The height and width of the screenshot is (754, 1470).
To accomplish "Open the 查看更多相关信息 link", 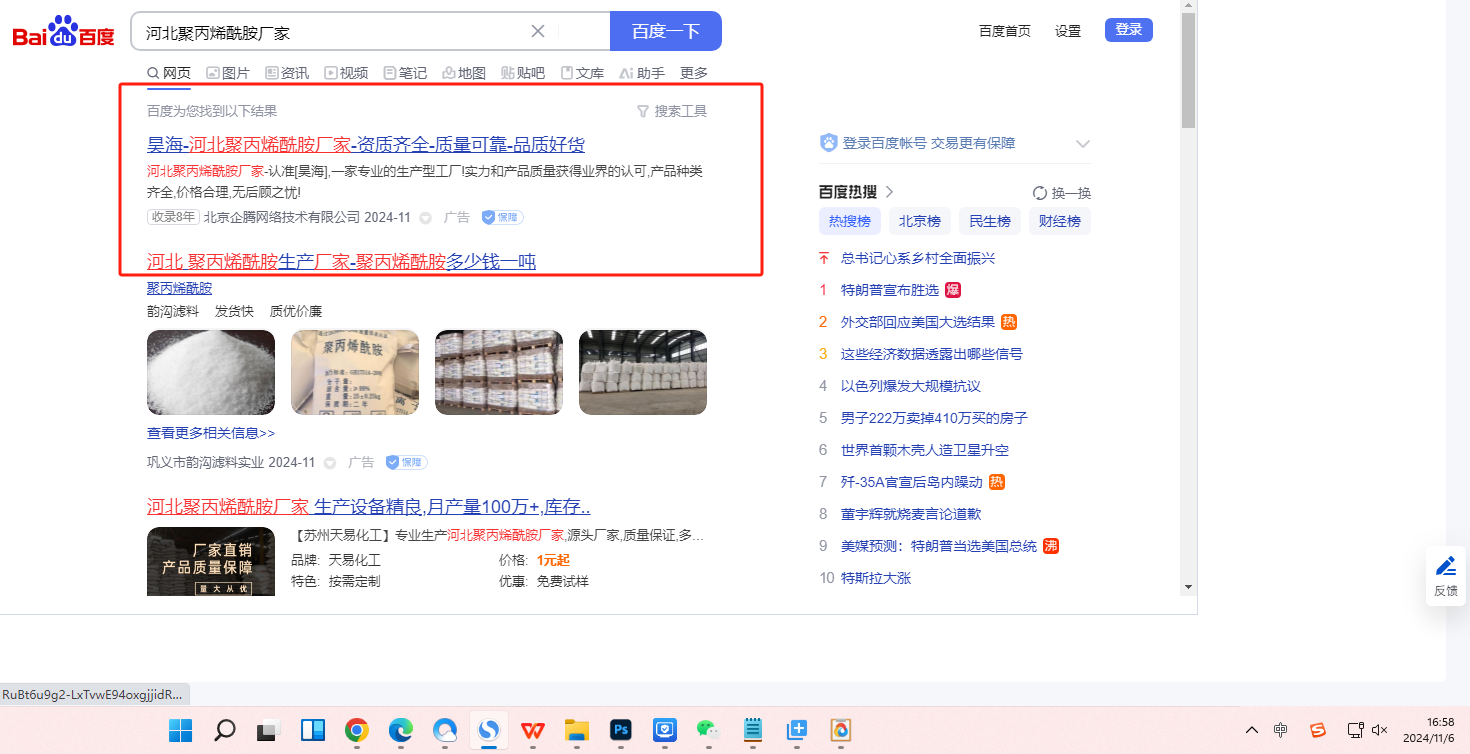I will 211,433.
